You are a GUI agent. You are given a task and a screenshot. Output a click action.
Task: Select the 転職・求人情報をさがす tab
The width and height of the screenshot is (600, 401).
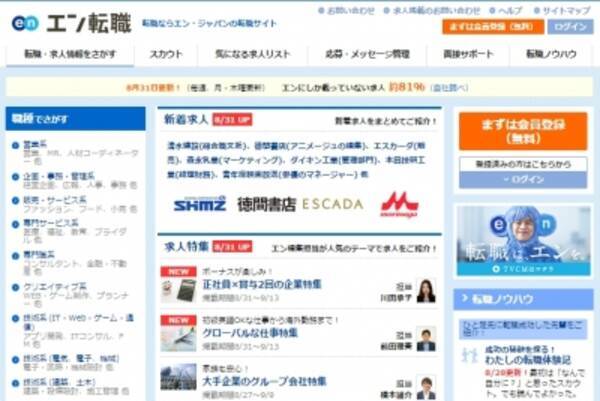click(70, 55)
